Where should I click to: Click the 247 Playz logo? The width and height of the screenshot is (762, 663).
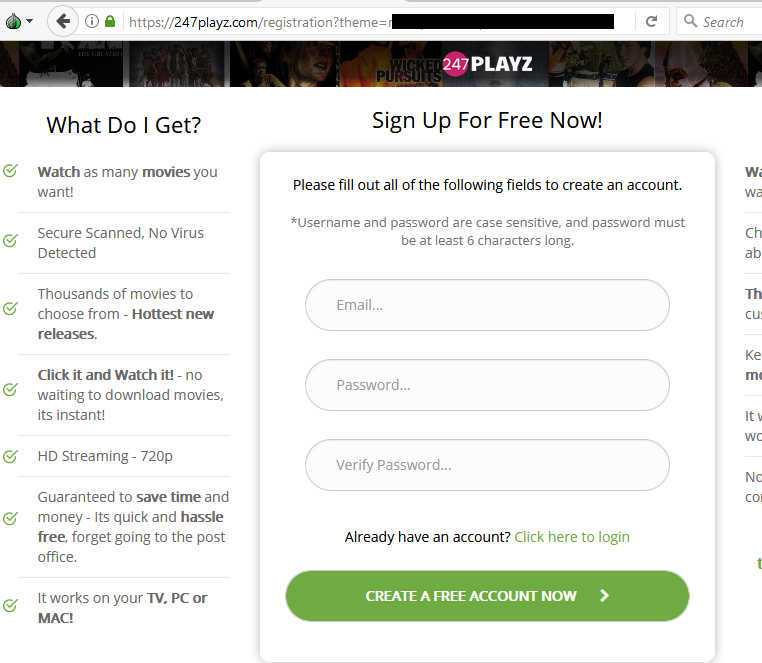[x=487, y=64]
